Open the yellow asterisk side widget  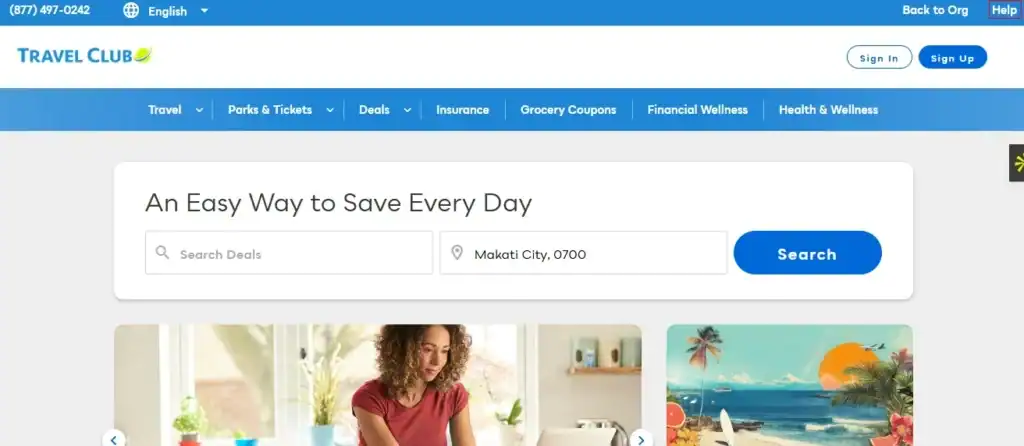click(1017, 163)
